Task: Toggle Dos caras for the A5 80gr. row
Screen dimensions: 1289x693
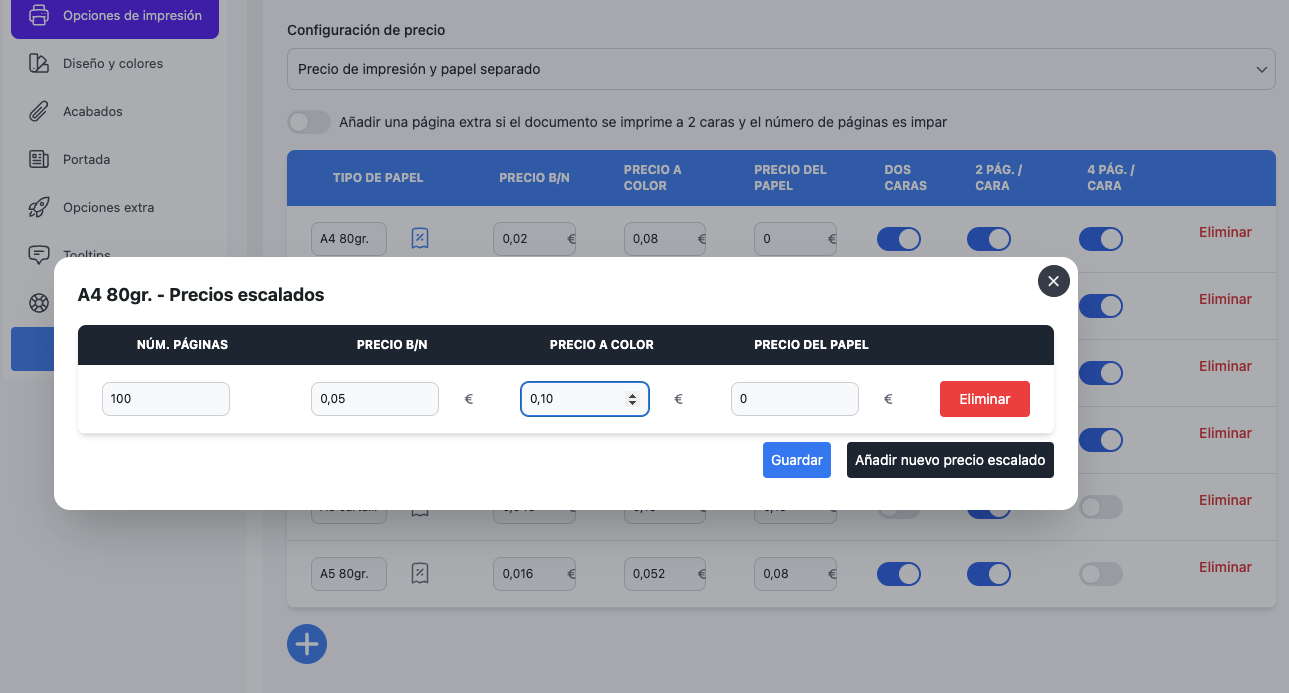Action: 899,574
